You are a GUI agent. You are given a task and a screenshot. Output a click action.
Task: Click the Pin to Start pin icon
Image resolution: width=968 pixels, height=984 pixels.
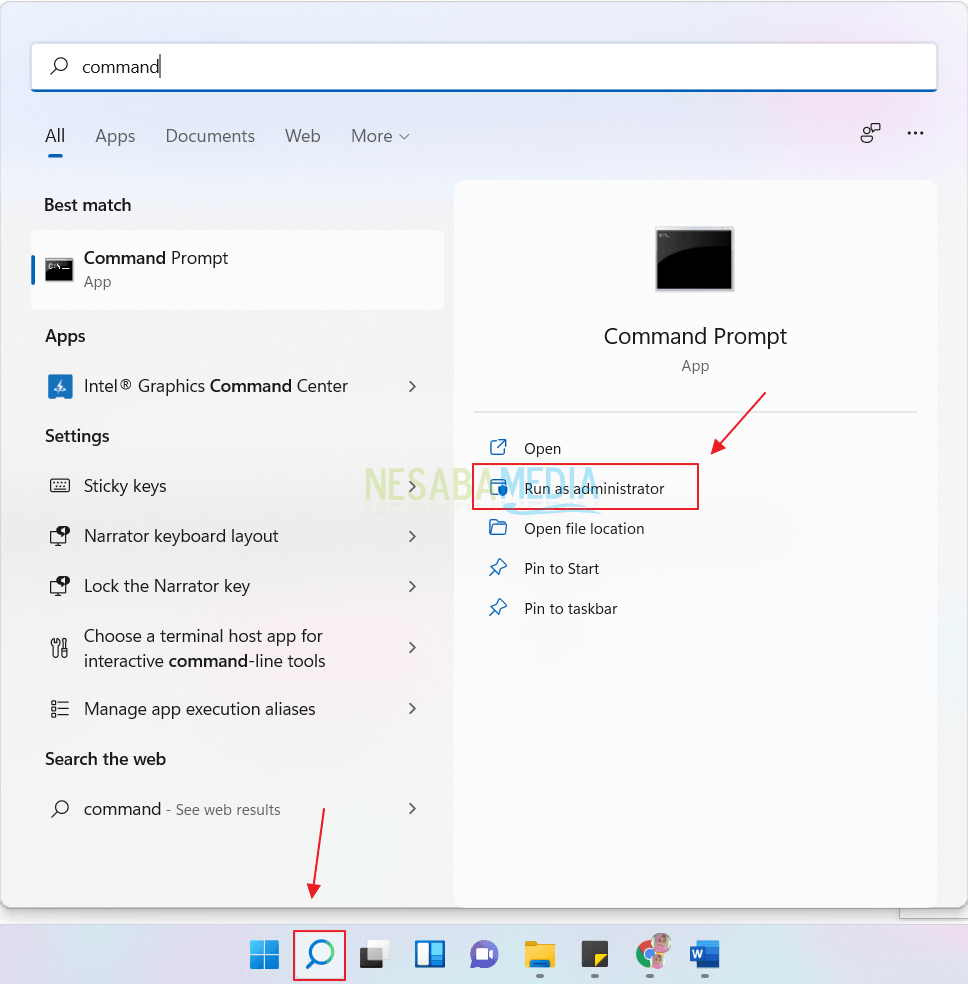pyautogui.click(x=498, y=567)
